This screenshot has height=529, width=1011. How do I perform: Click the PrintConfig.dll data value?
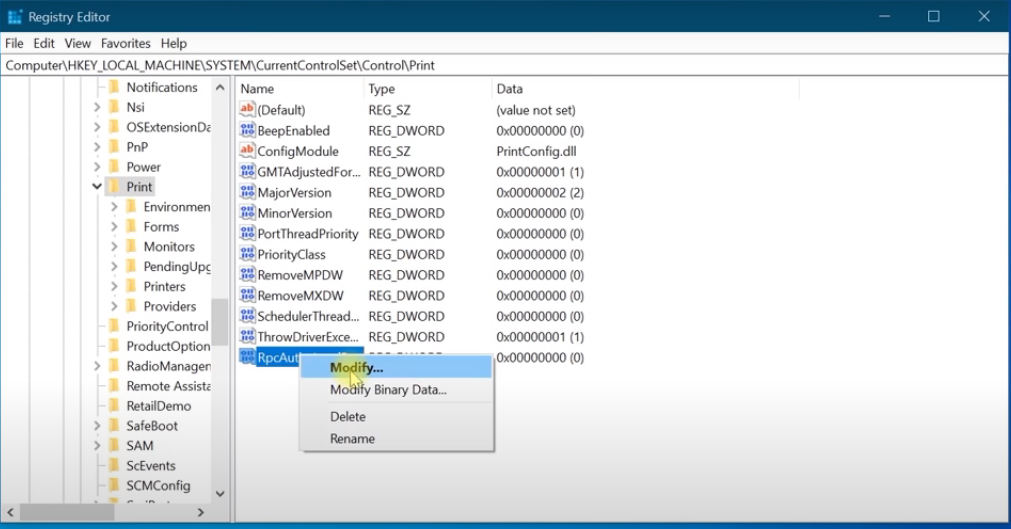[x=536, y=151]
